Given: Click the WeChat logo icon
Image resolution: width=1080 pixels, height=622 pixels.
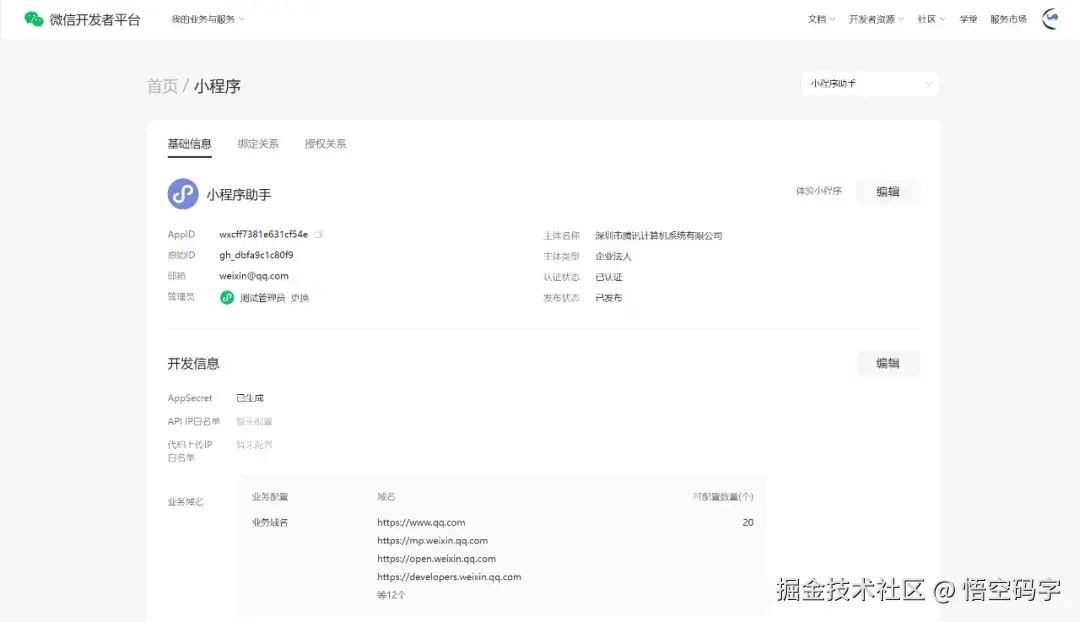Looking at the screenshot, I should coord(33,19).
